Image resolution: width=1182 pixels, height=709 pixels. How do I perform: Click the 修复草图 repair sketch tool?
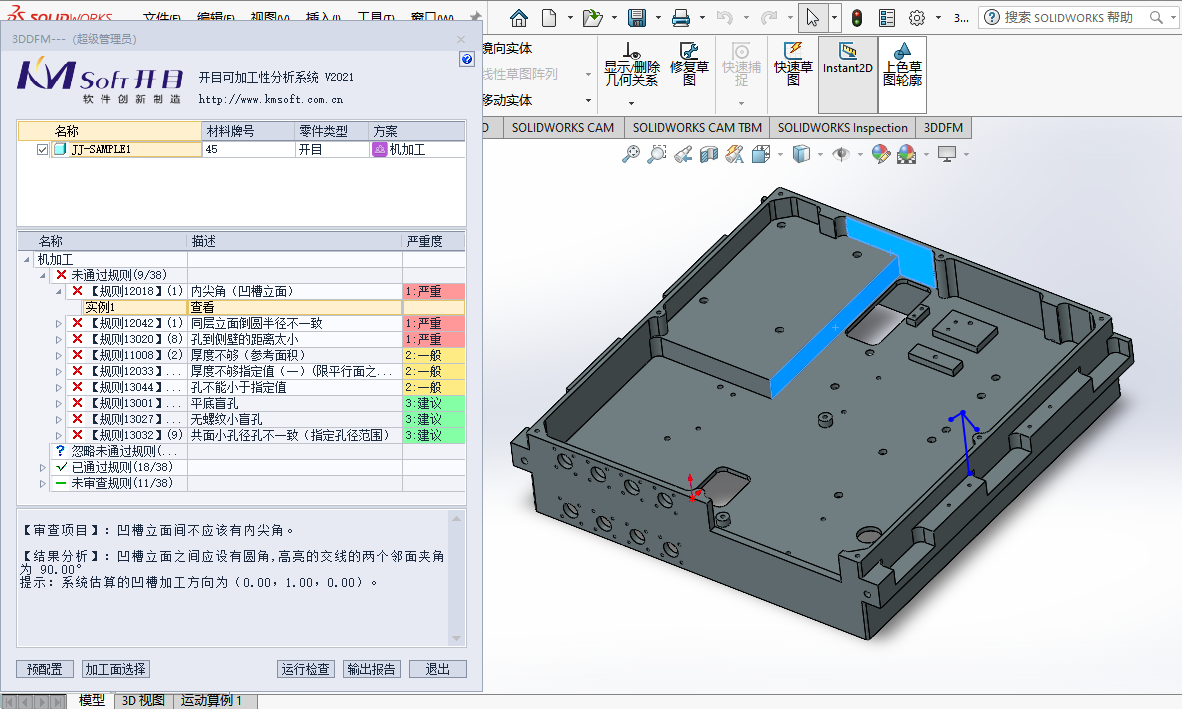689,66
